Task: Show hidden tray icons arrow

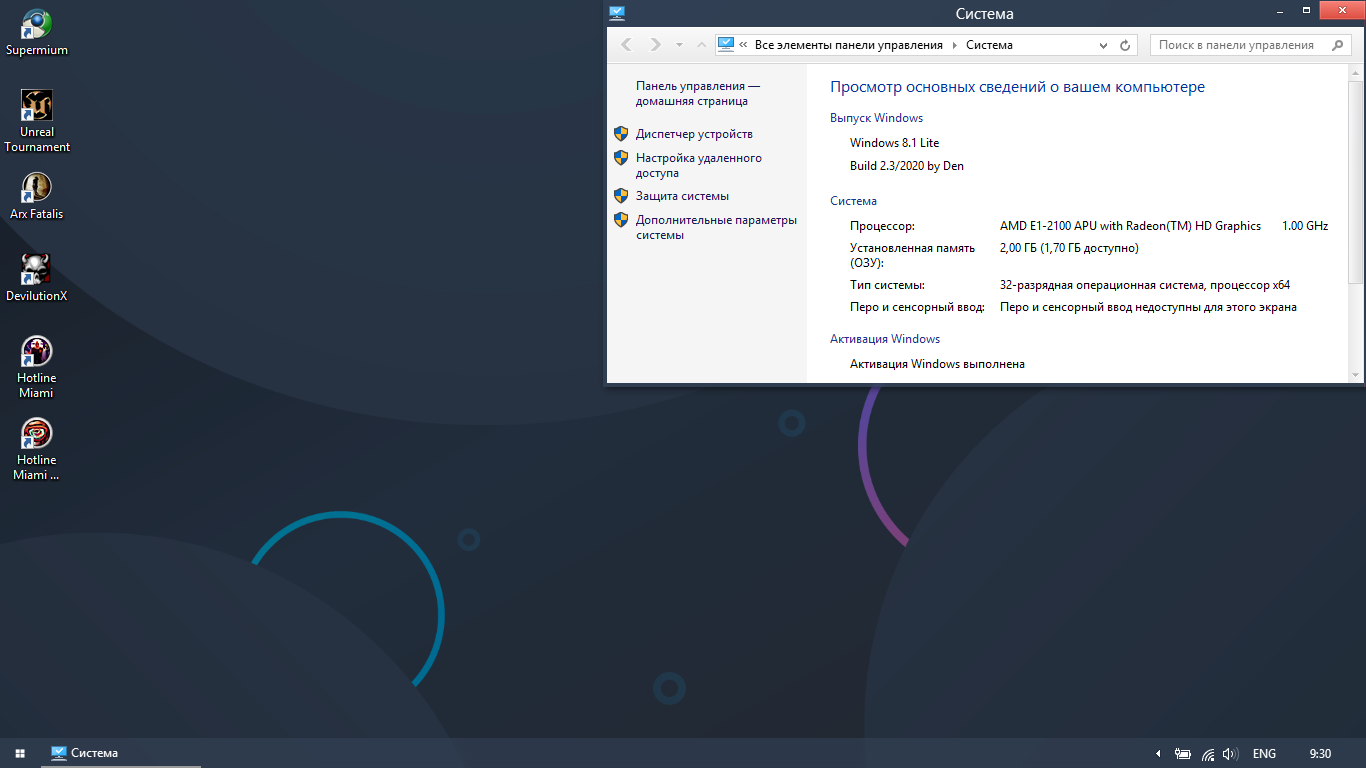Action: coord(1159,753)
